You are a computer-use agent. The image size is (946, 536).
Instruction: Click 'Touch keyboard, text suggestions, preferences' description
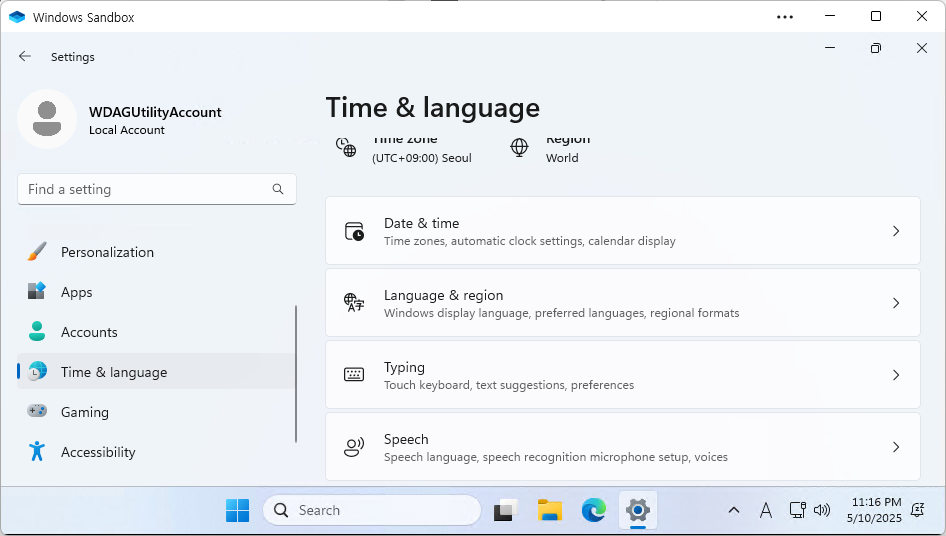[x=509, y=385]
